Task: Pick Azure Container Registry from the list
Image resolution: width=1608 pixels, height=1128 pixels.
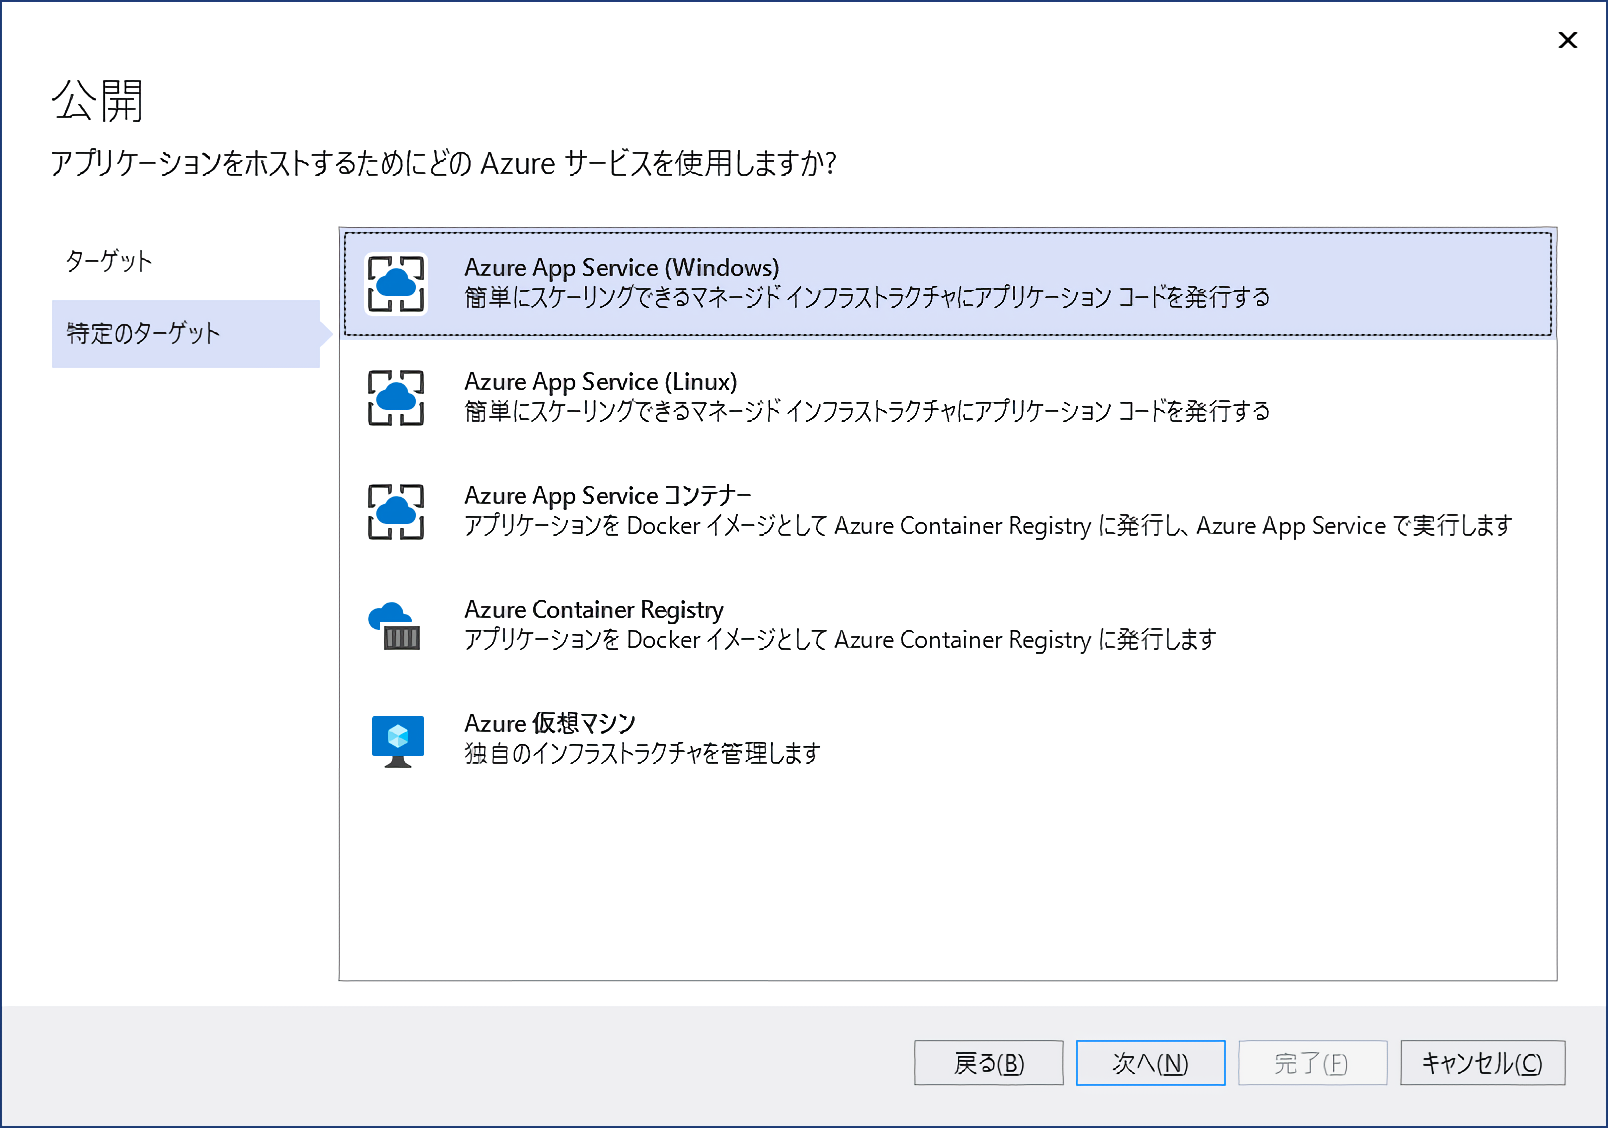Action: click(593, 610)
